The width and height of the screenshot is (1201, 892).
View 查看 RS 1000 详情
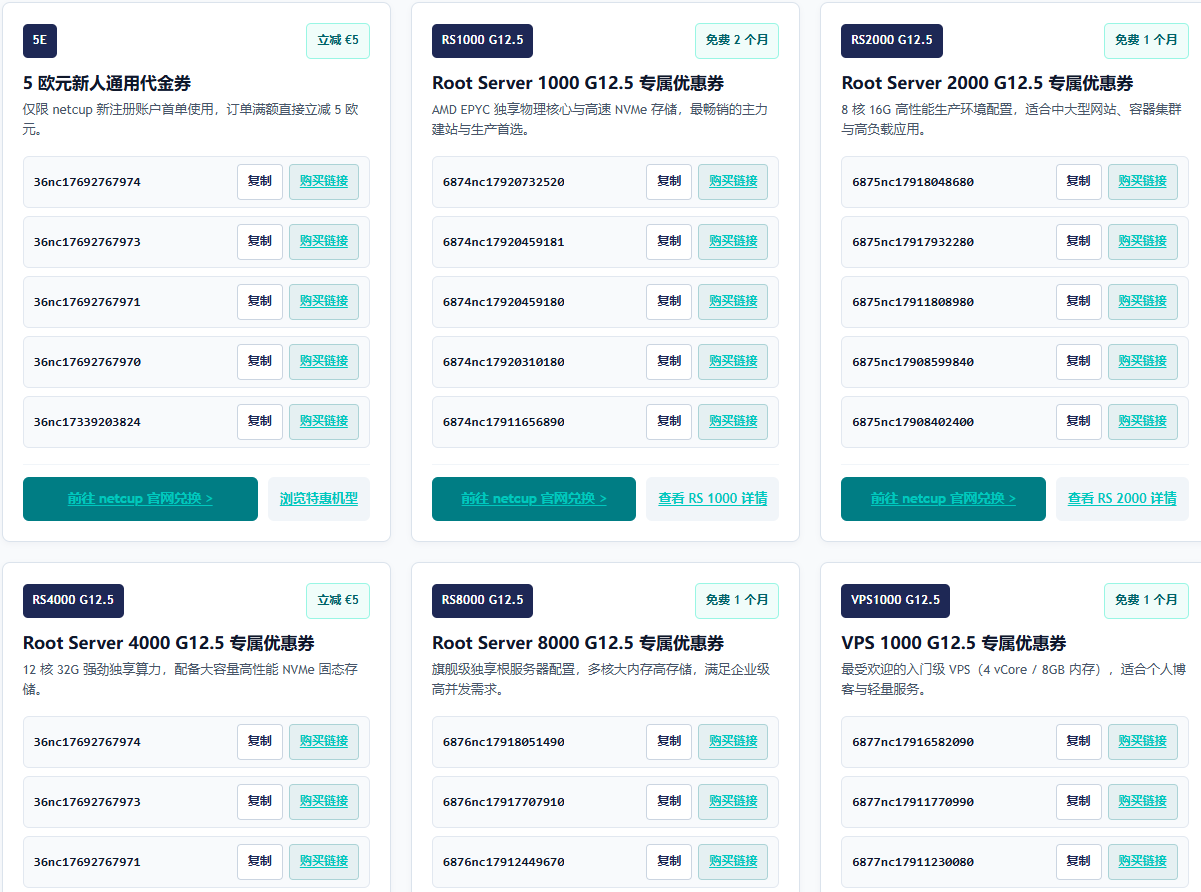713,499
